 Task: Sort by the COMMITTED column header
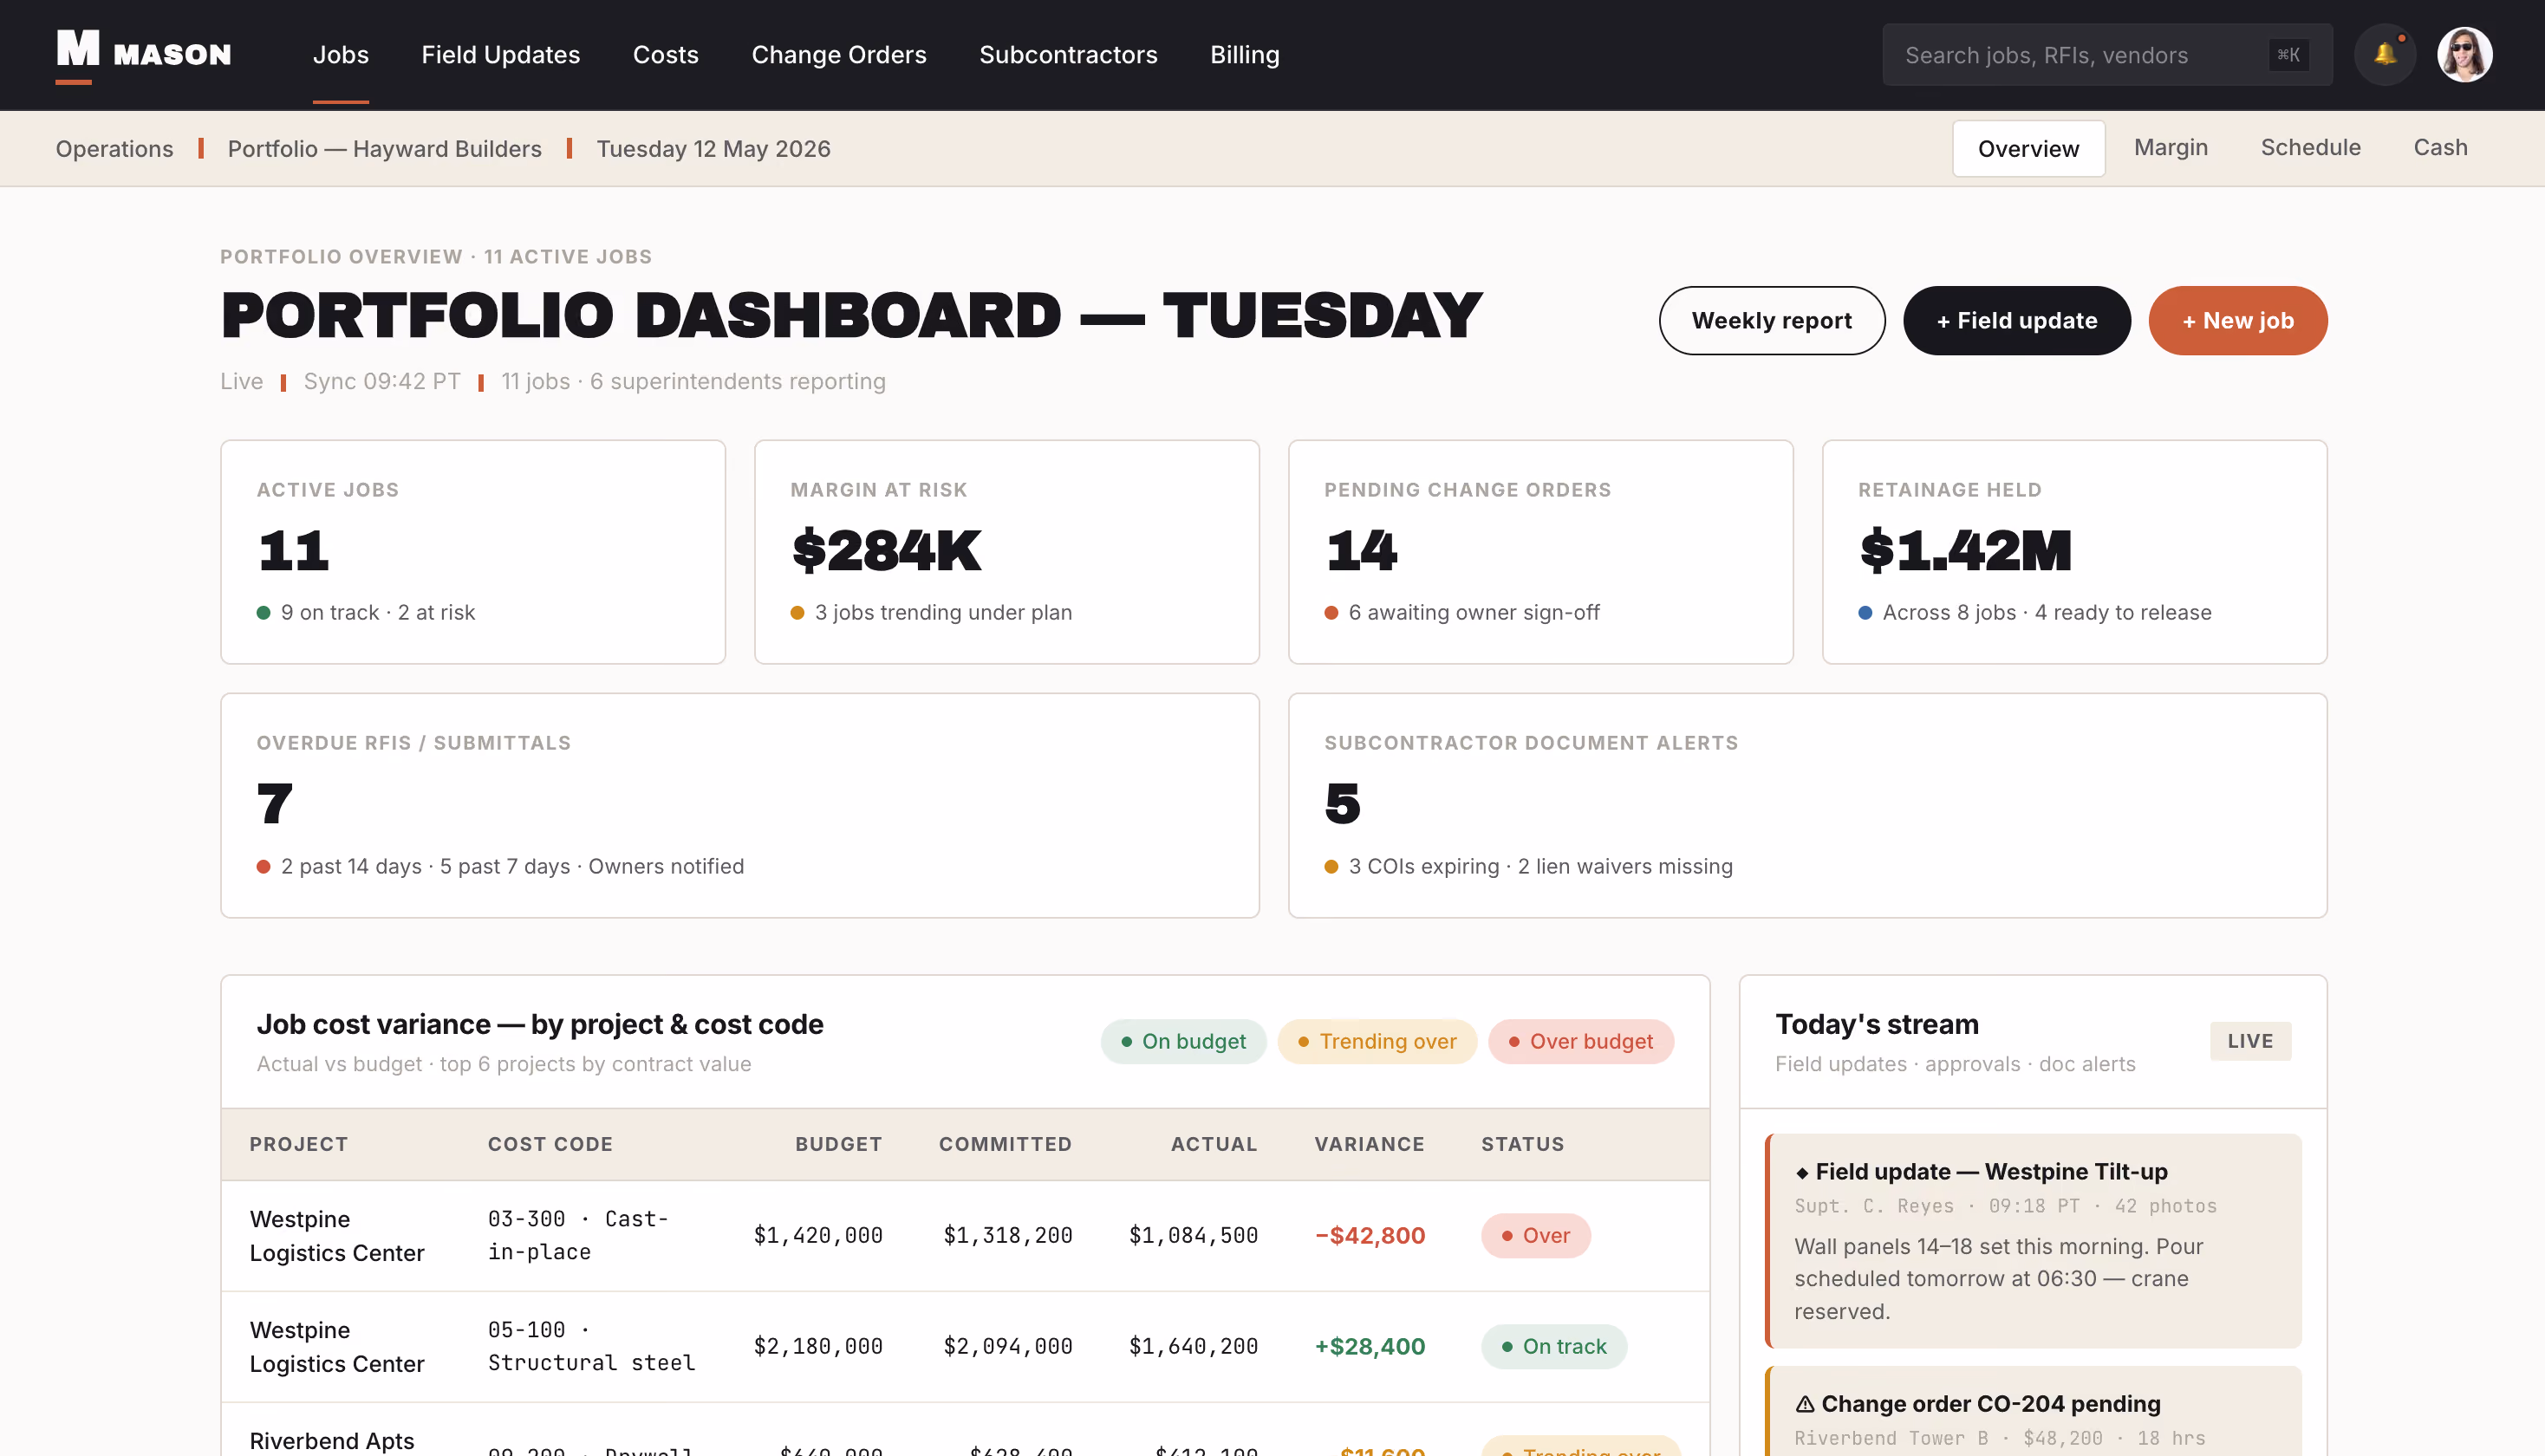click(x=1005, y=1144)
